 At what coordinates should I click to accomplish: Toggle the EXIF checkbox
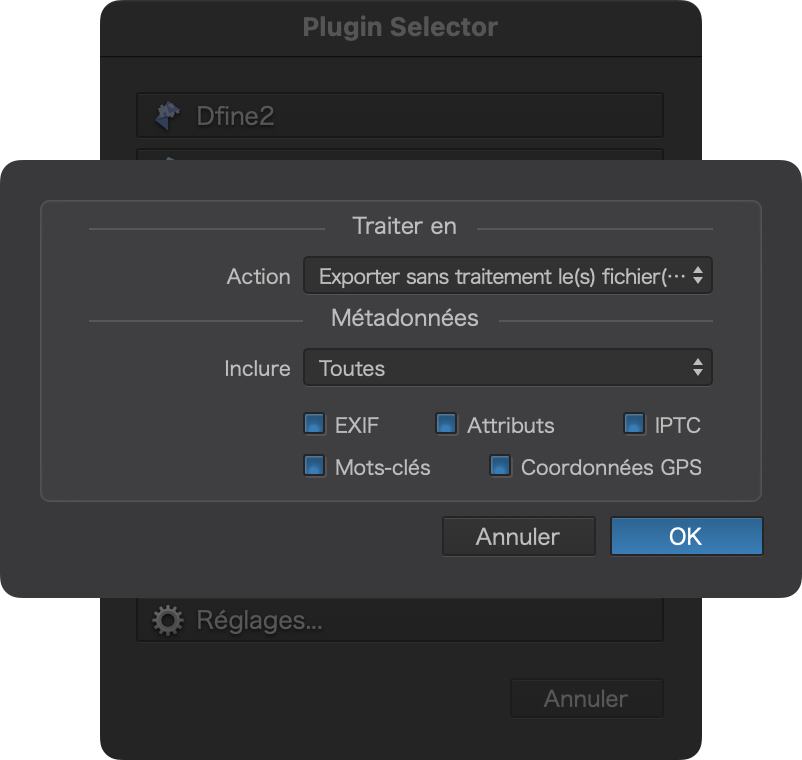tap(314, 424)
